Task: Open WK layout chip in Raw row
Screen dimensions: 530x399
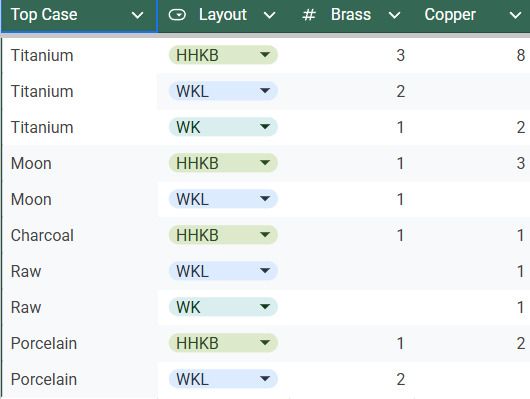Action: 223,307
